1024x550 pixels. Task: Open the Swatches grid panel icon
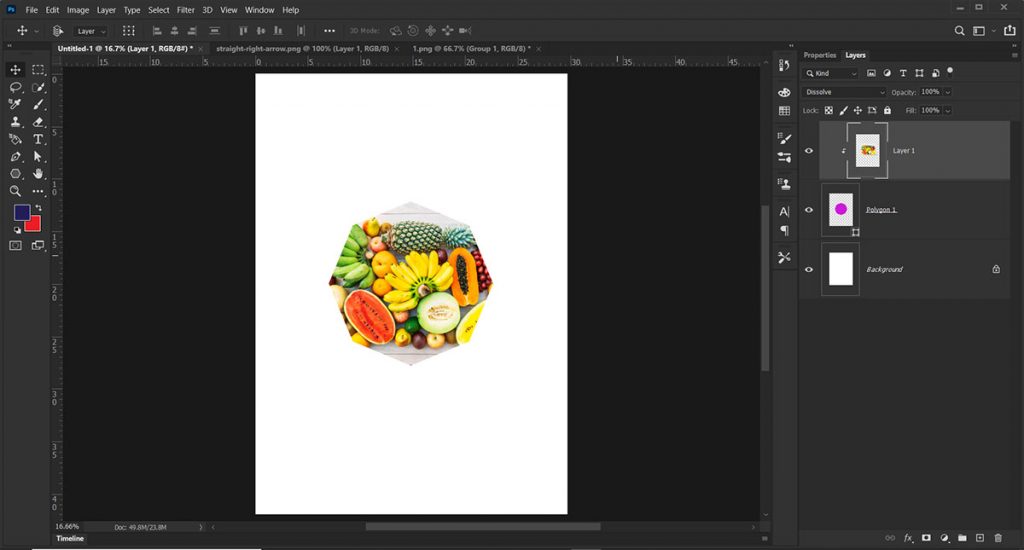(x=784, y=111)
